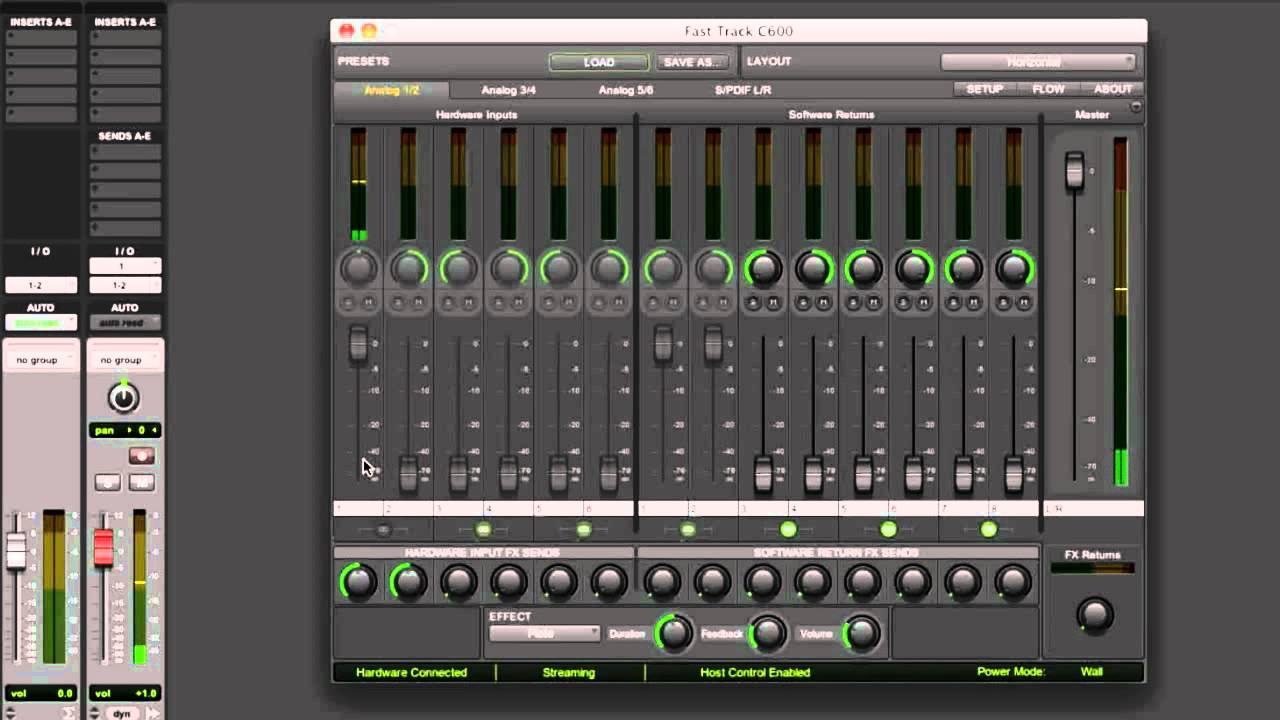Click software return channel 5 pan knob
1280x720 pixels.
click(863, 268)
